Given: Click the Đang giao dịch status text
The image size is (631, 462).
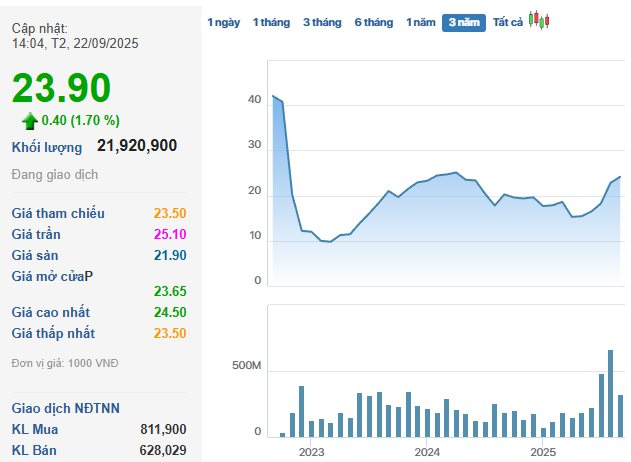Looking at the screenshot, I should [x=55, y=174].
